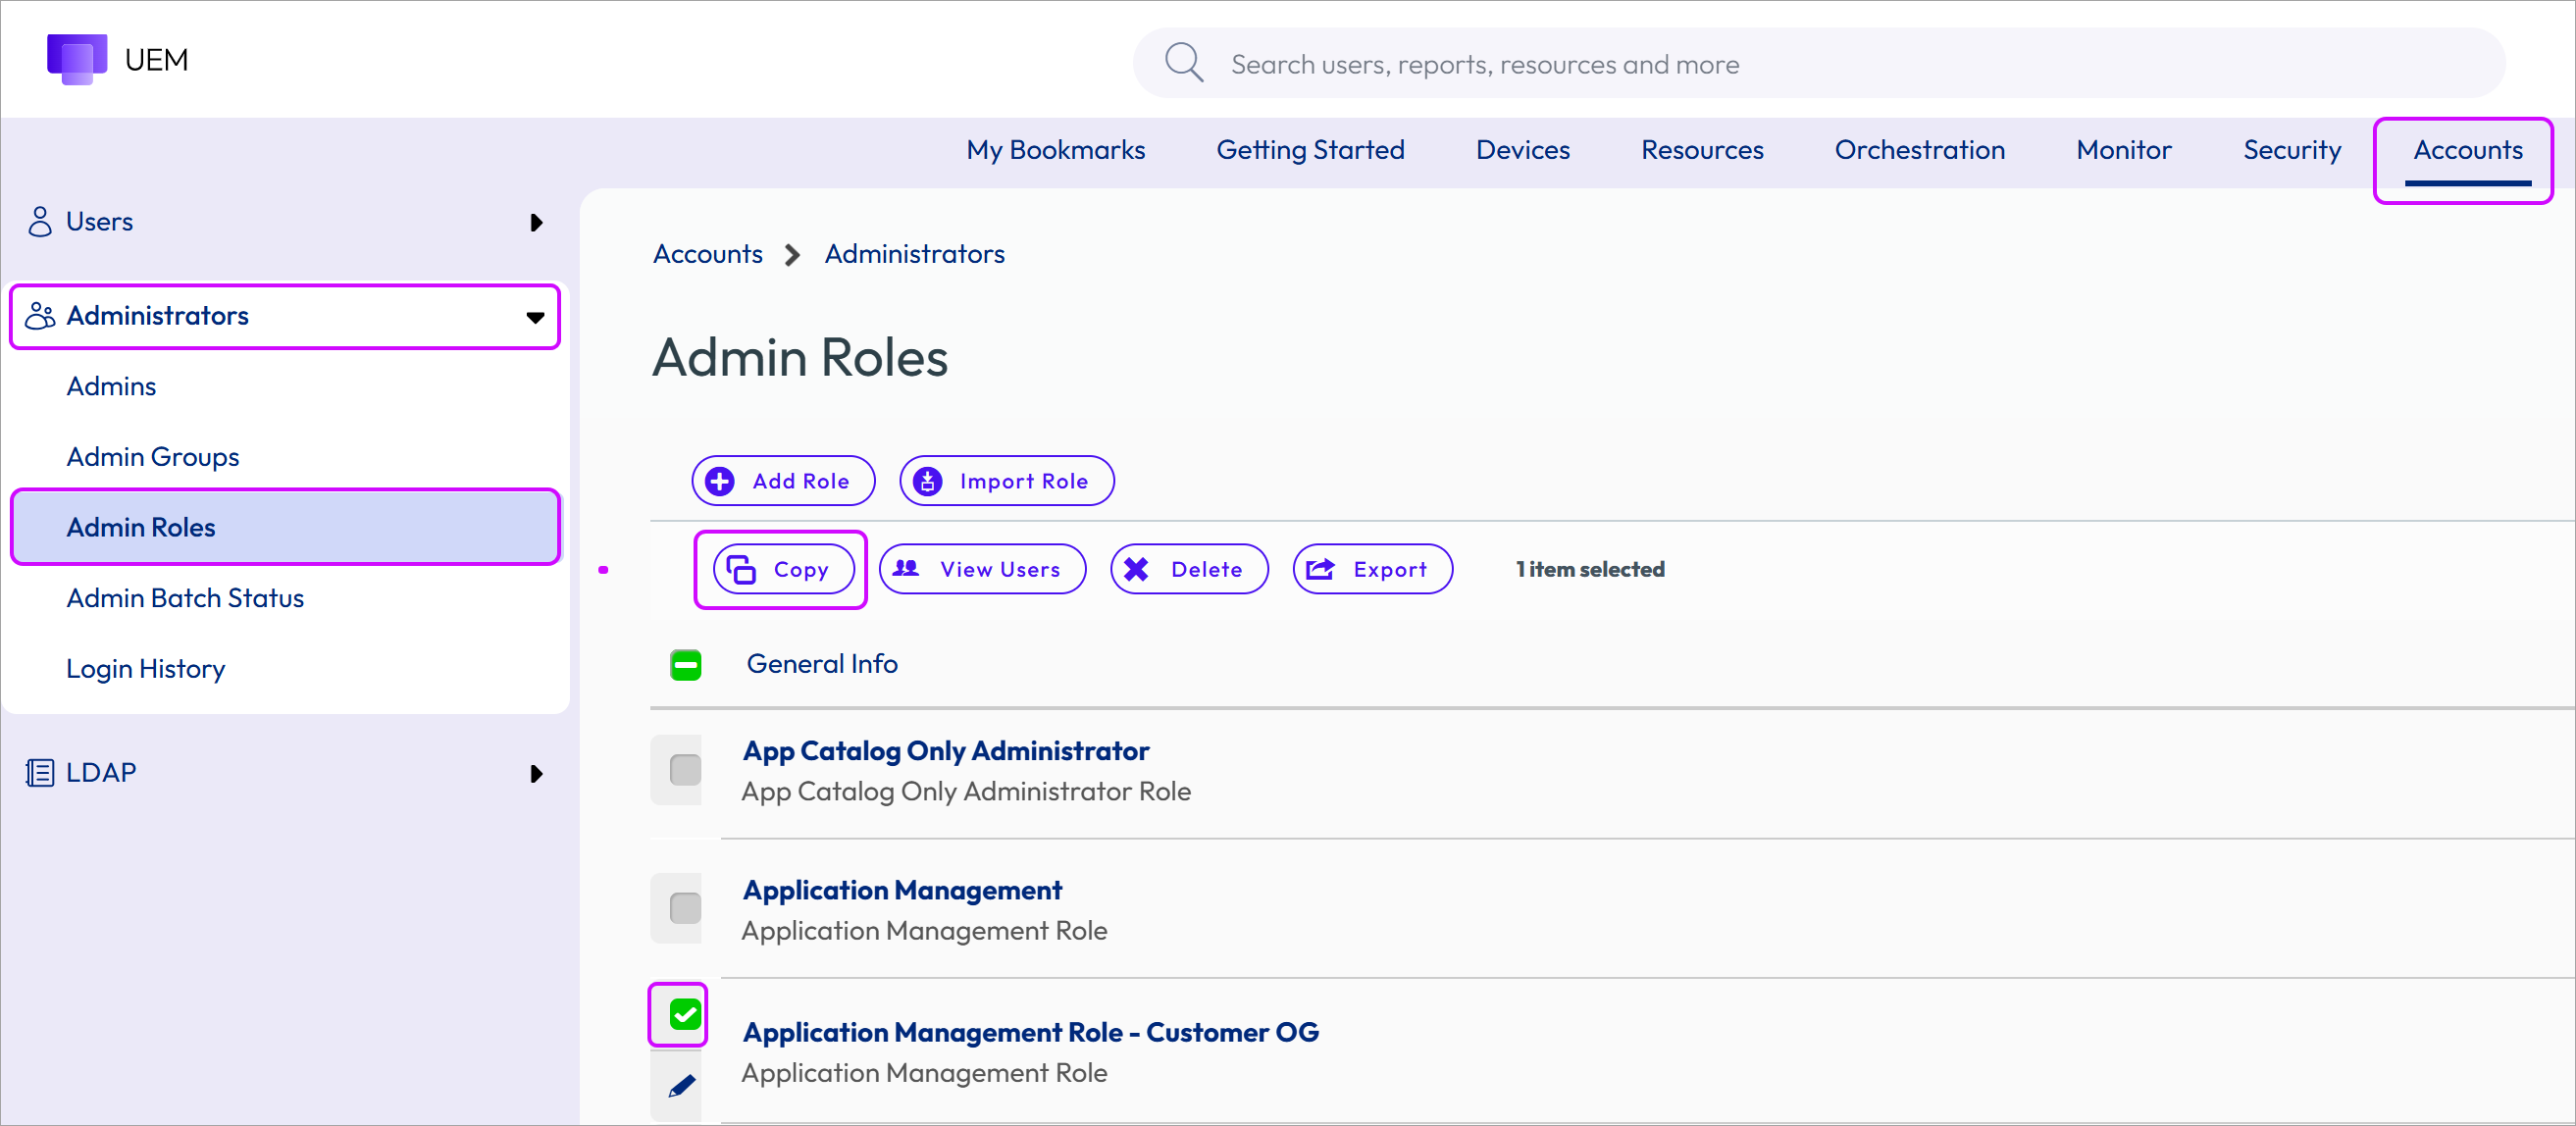
Task: Select the Accounts tab
Action: point(2467,150)
